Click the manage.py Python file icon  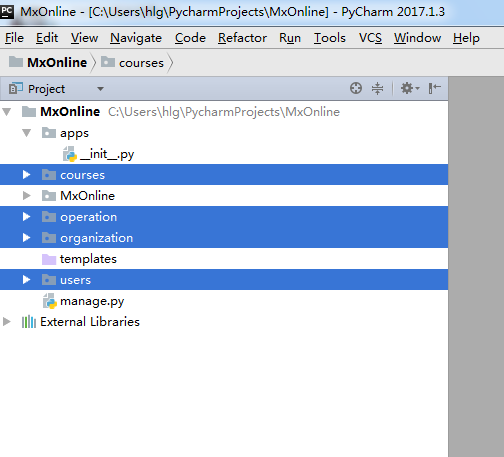tap(50, 301)
